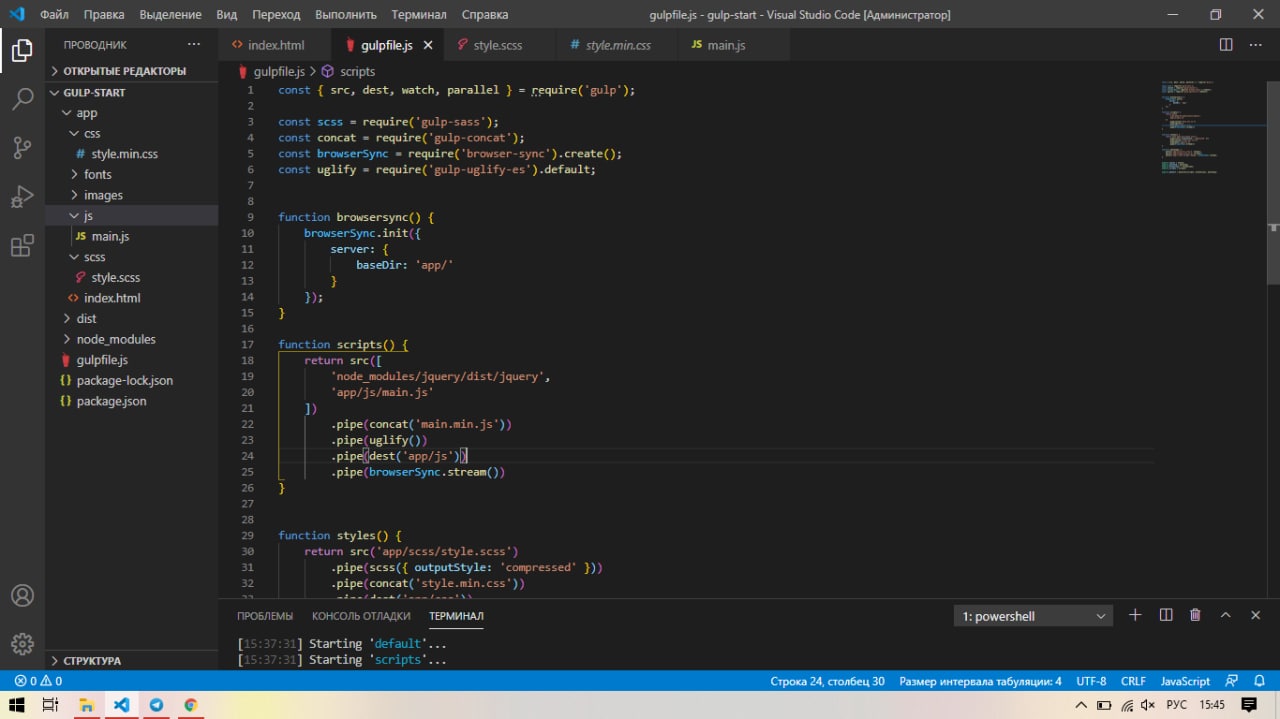Maximize the terminal panel with up chevron

[1225, 615]
